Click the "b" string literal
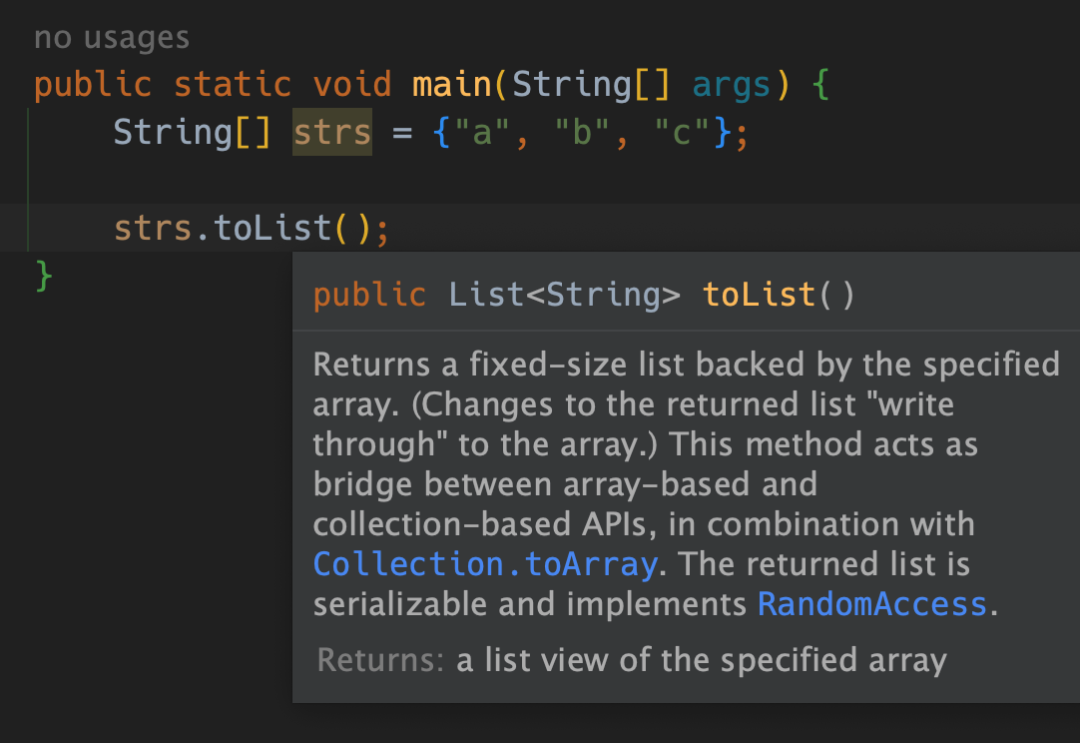Image resolution: width=1080 pixels, height=743 pixels. point(582,132)
